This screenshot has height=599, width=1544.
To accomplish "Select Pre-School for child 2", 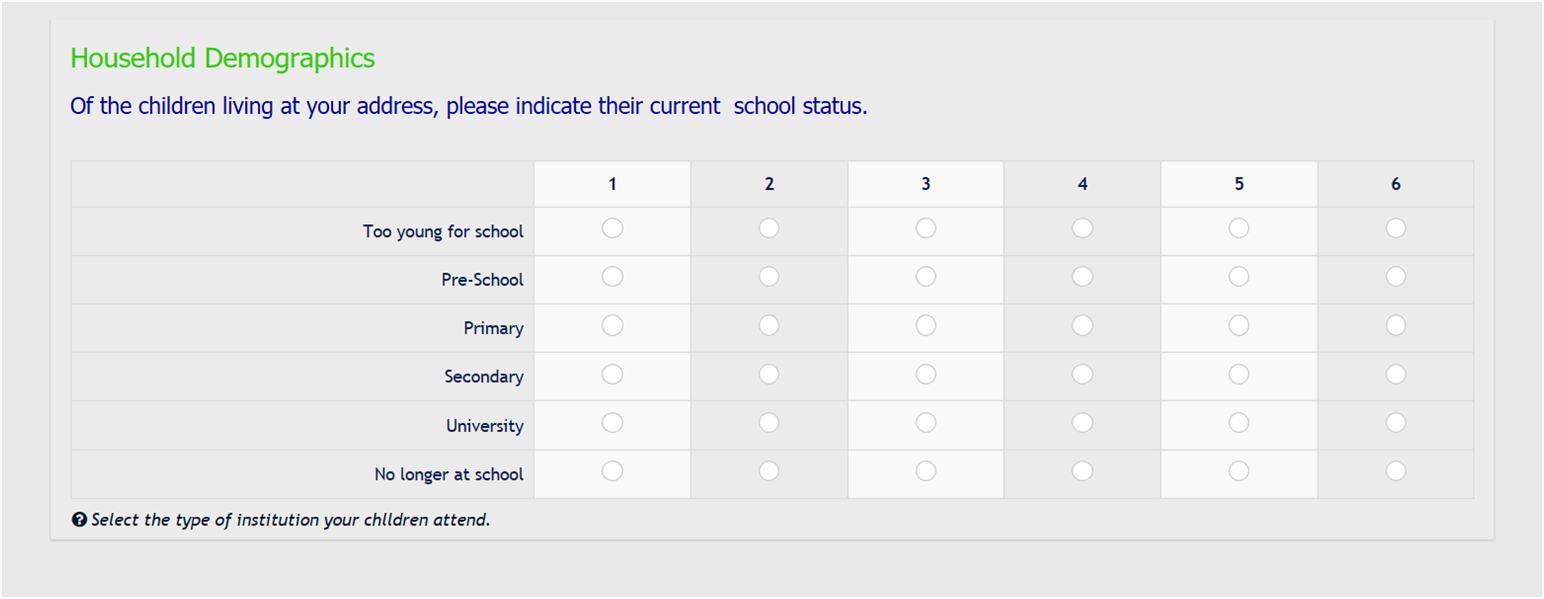I will 768,276.
